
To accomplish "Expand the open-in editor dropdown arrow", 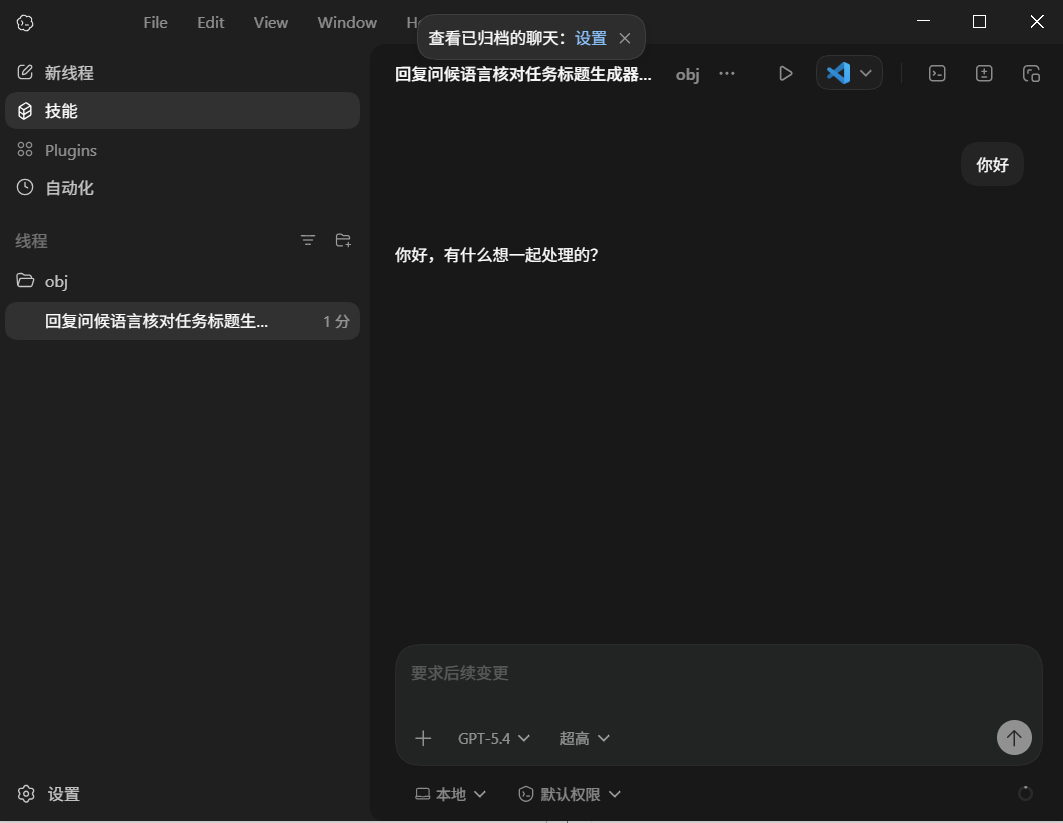I will (866, 73).
